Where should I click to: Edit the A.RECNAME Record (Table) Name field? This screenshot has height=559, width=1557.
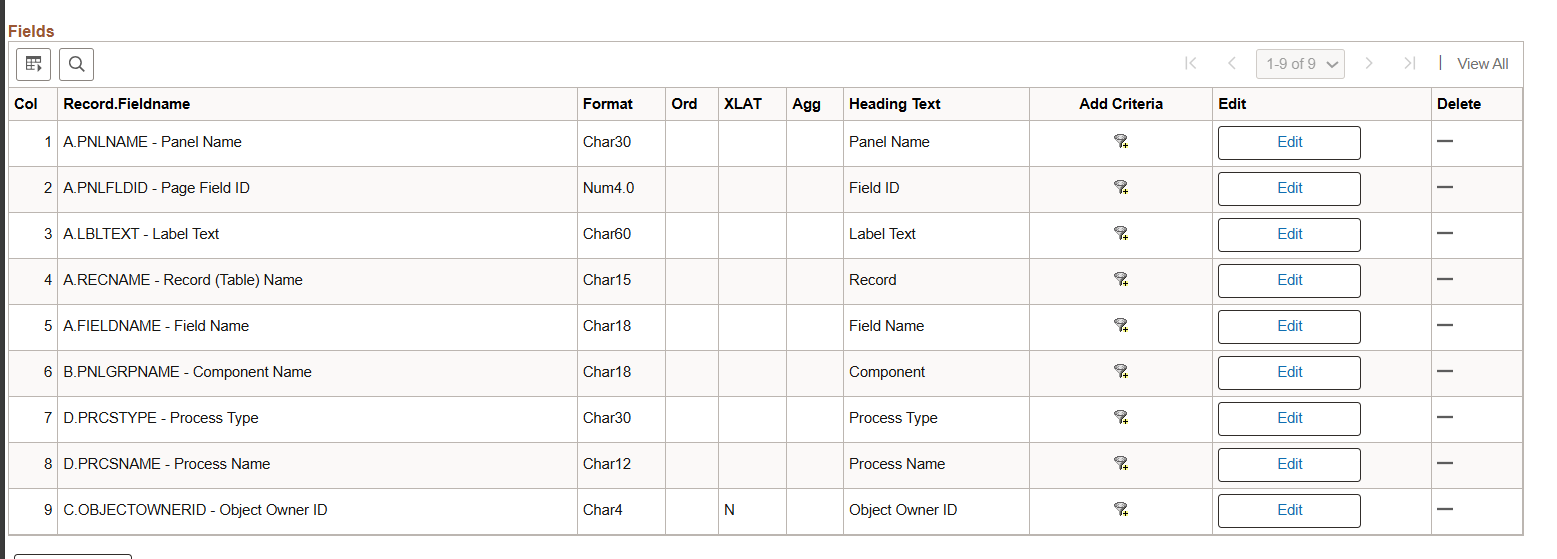(x=1289, y=280)
